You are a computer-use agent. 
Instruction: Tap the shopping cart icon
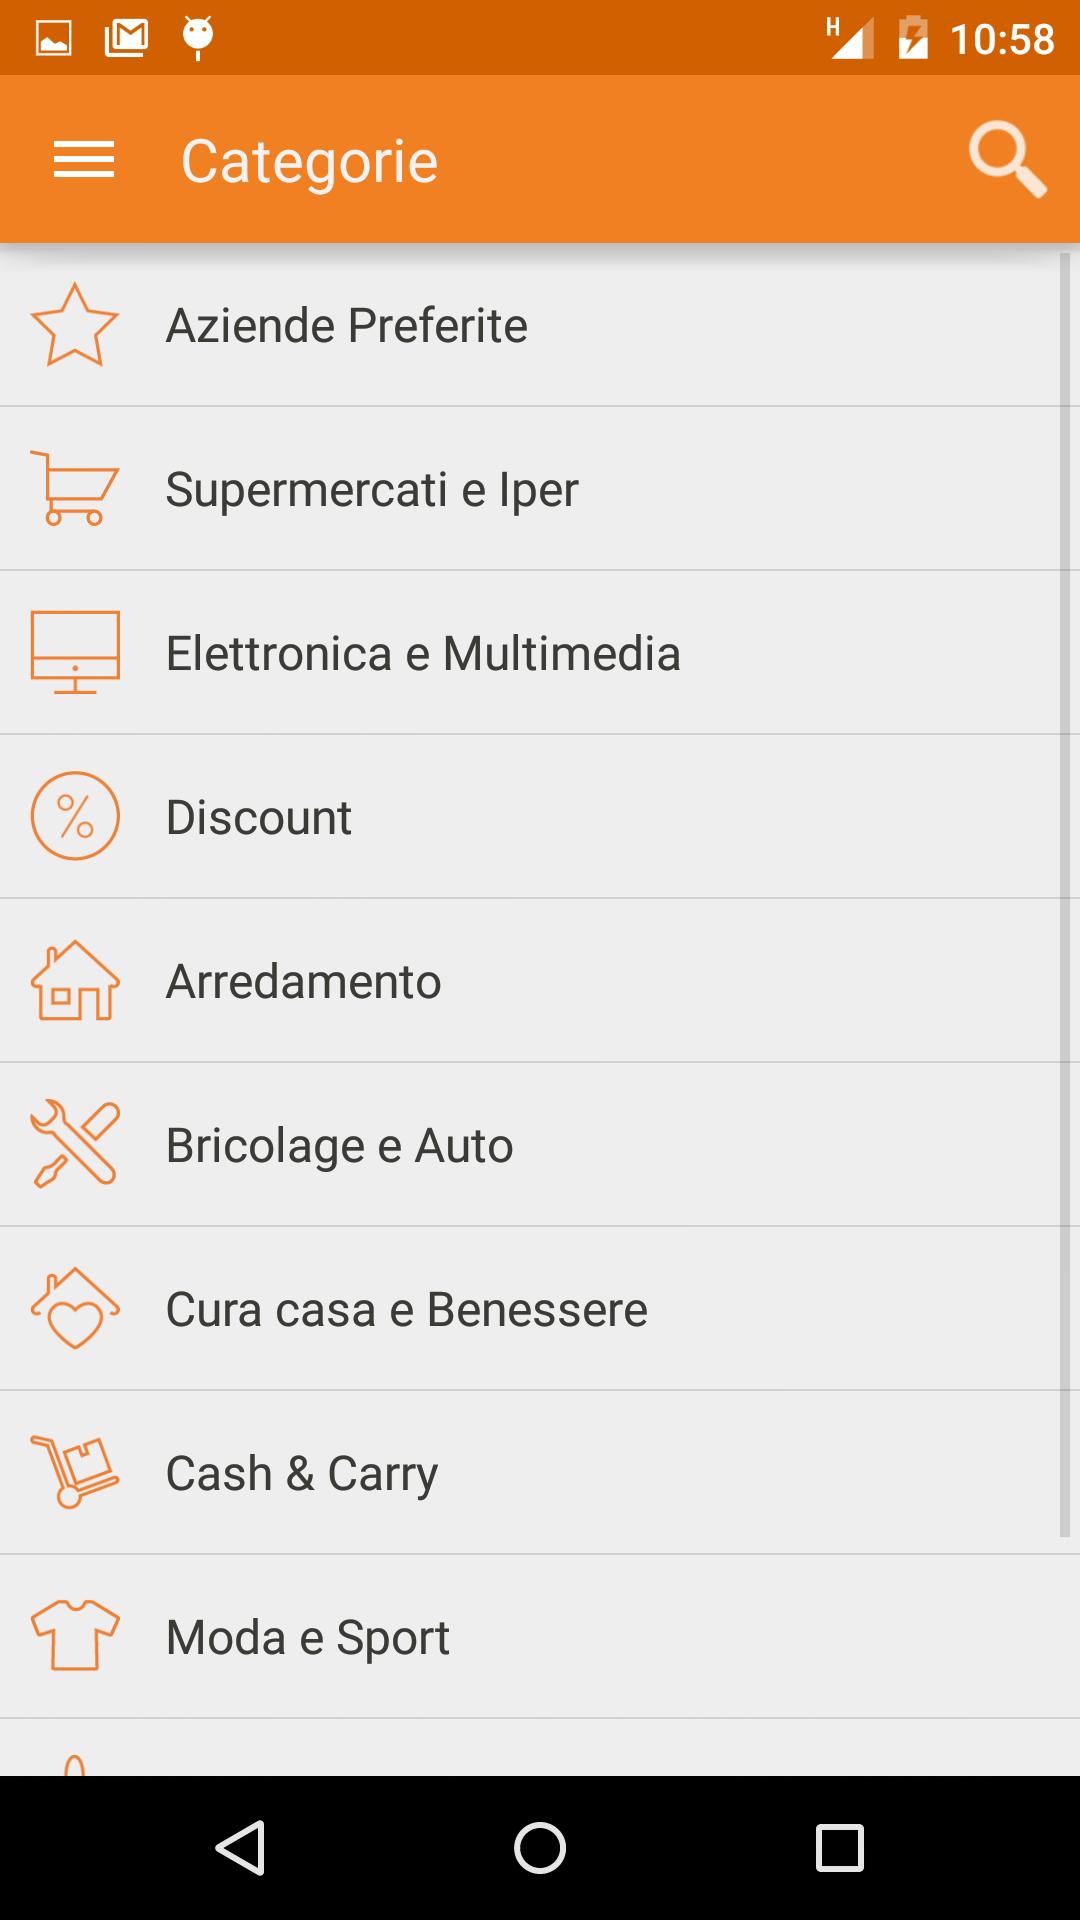pos(75,489)
